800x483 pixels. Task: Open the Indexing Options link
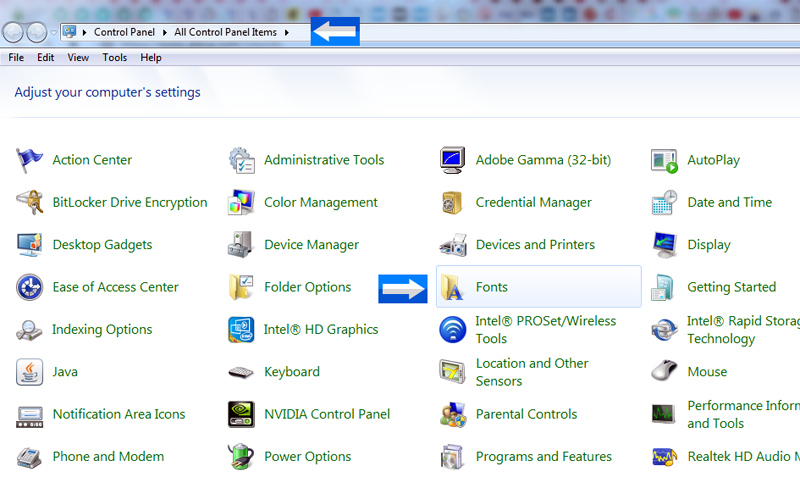click(102, 329)
